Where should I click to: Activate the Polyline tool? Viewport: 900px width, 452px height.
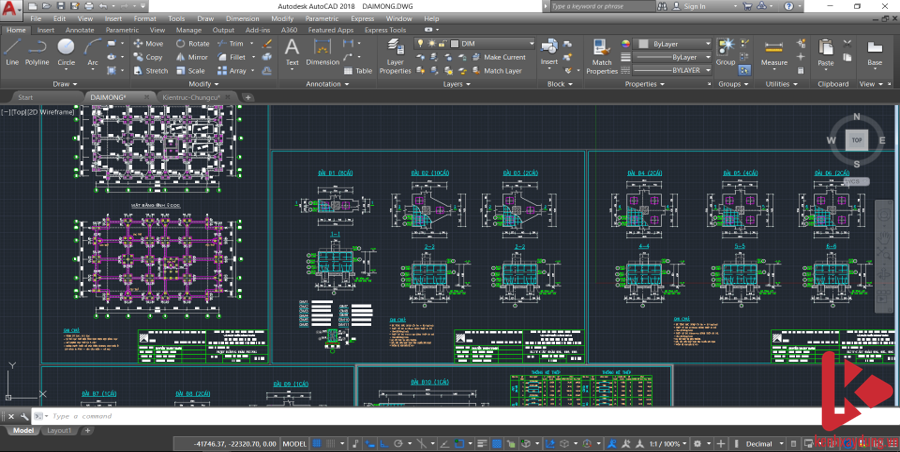(37, 51)
